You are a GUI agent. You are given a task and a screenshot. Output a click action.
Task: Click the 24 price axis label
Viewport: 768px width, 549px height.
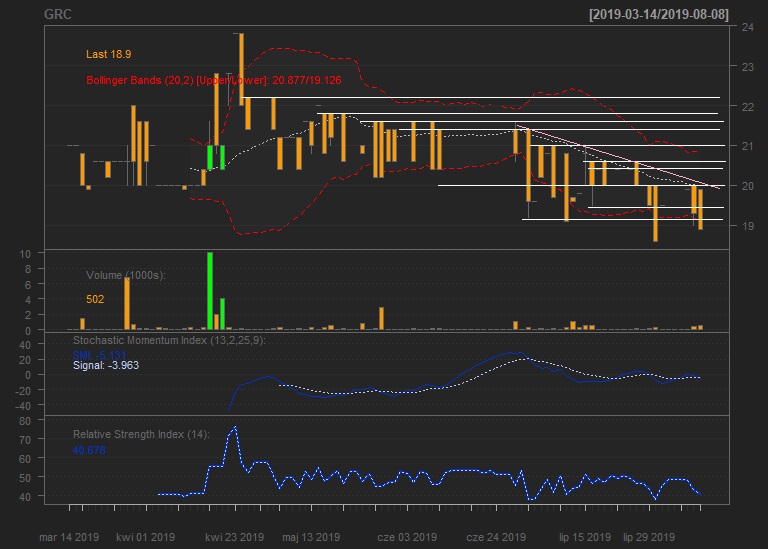(x=746, y=27)
